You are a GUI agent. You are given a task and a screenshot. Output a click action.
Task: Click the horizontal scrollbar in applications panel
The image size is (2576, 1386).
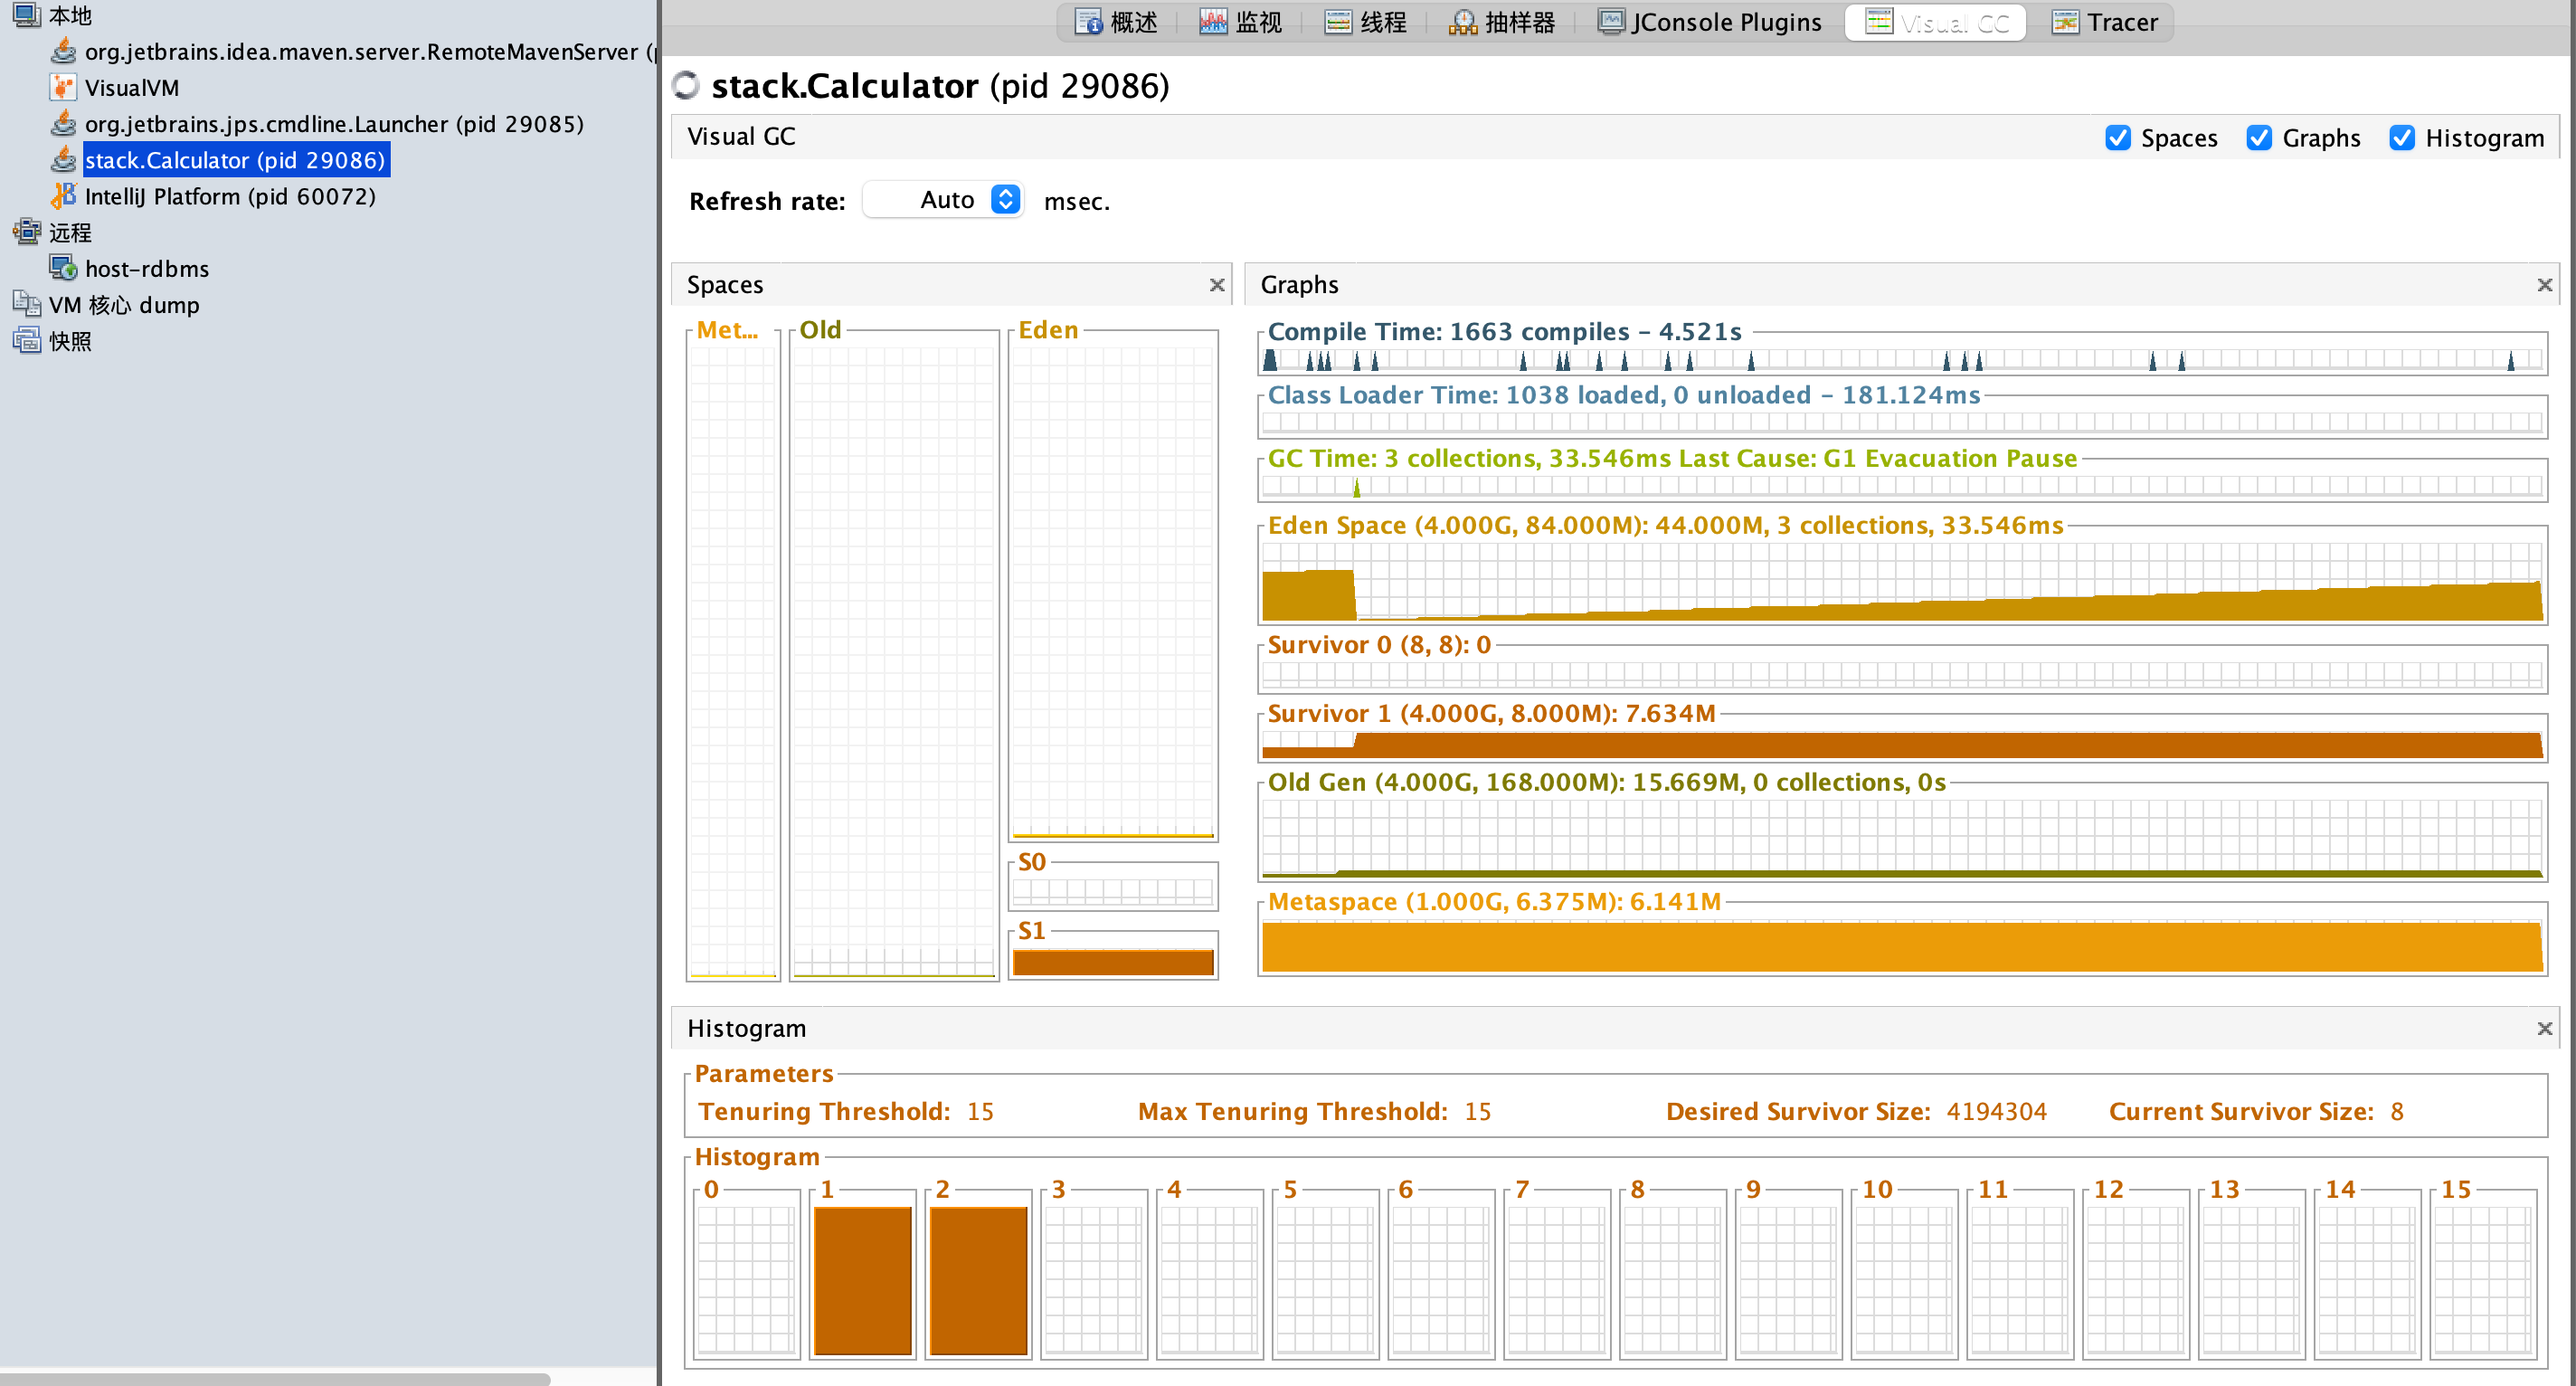pos(275,1378)
